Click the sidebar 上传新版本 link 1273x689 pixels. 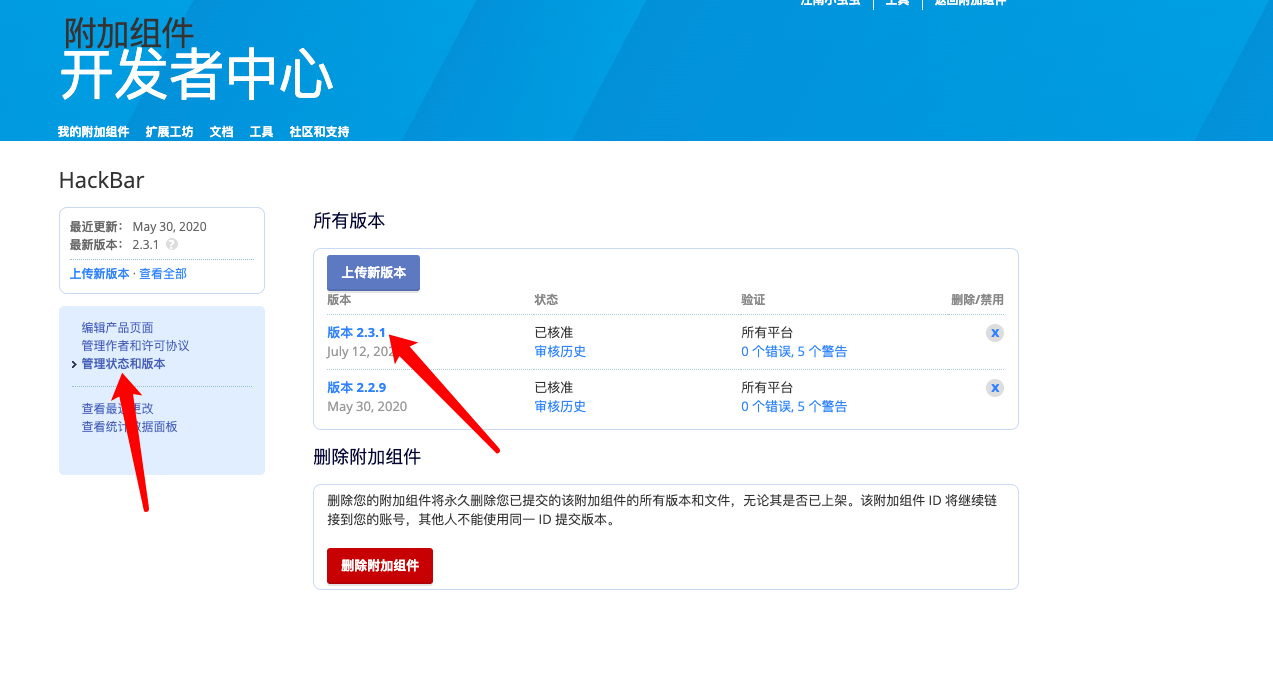[99, 274]
